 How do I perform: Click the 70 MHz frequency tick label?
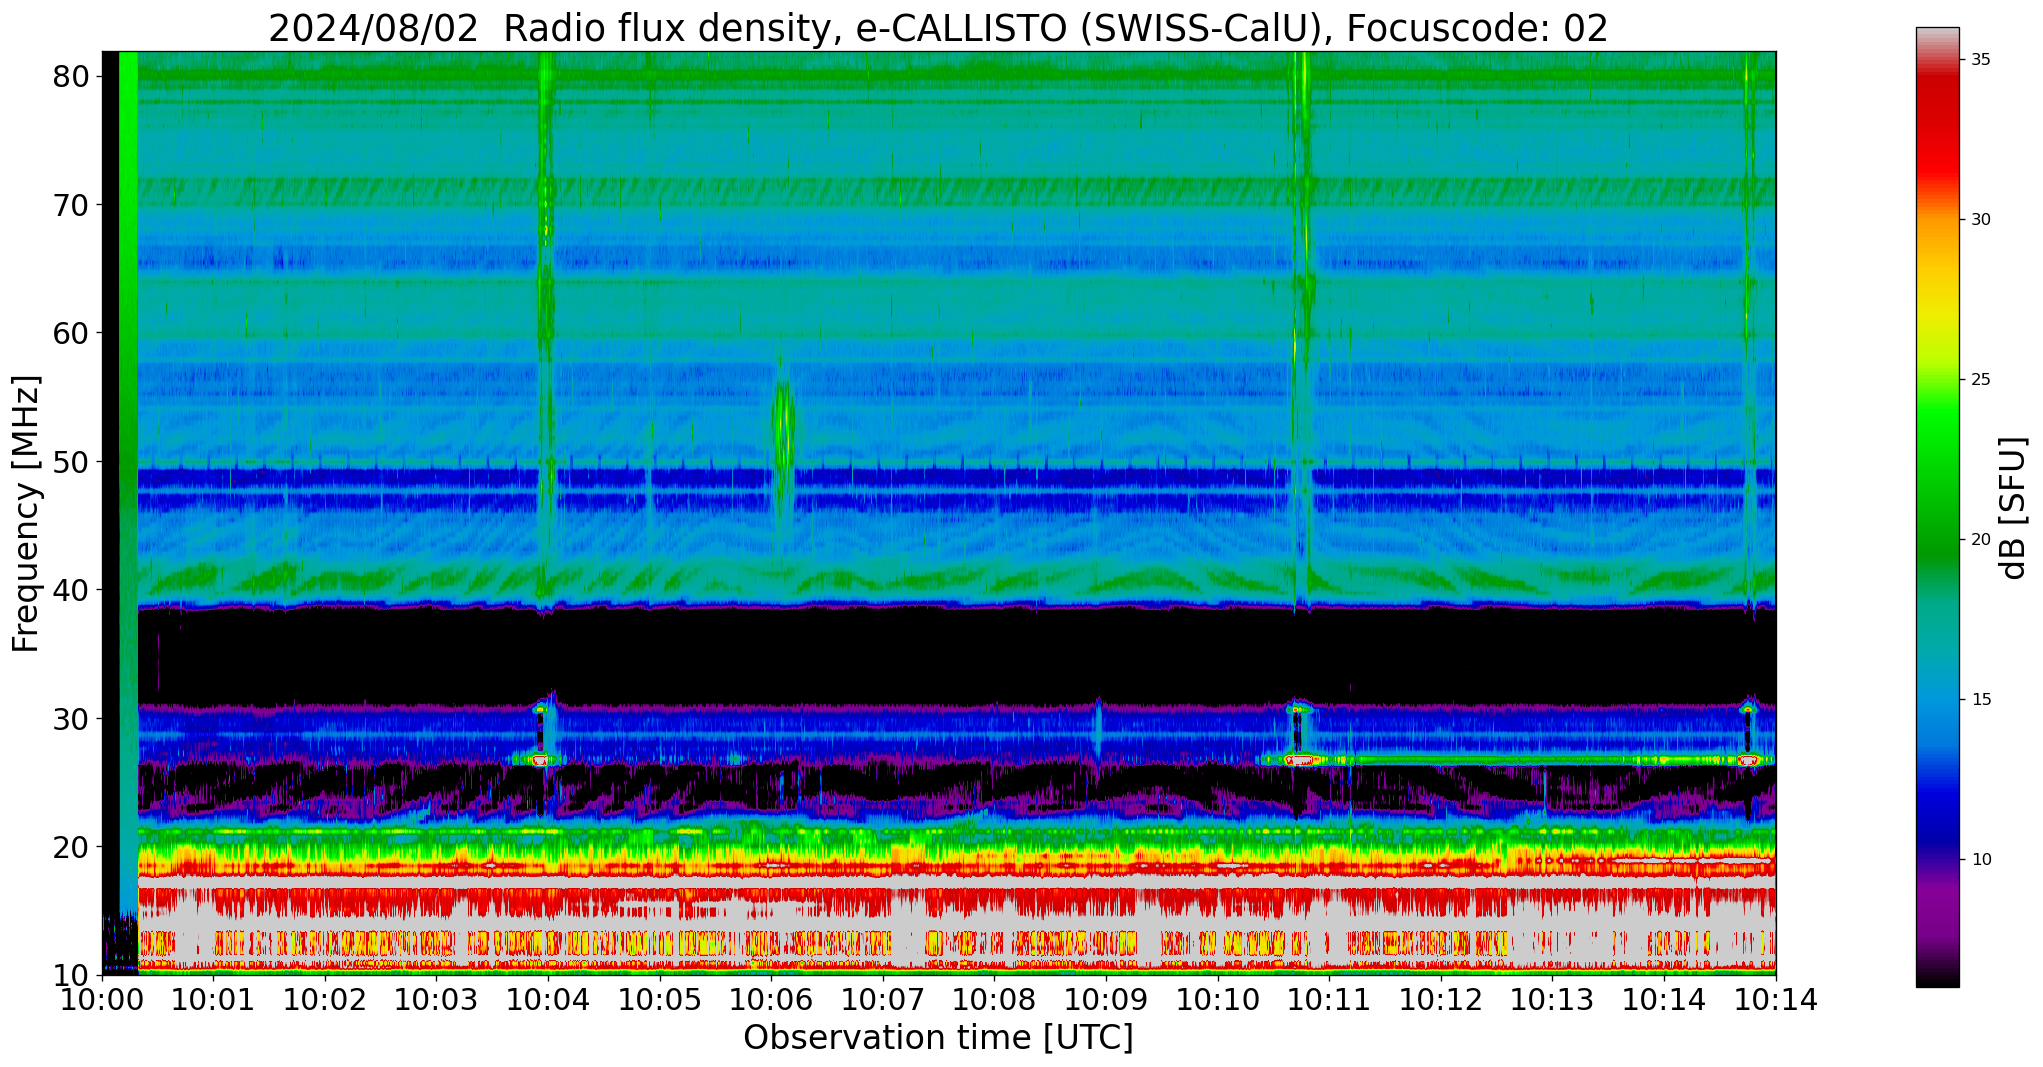click(72, 205)
